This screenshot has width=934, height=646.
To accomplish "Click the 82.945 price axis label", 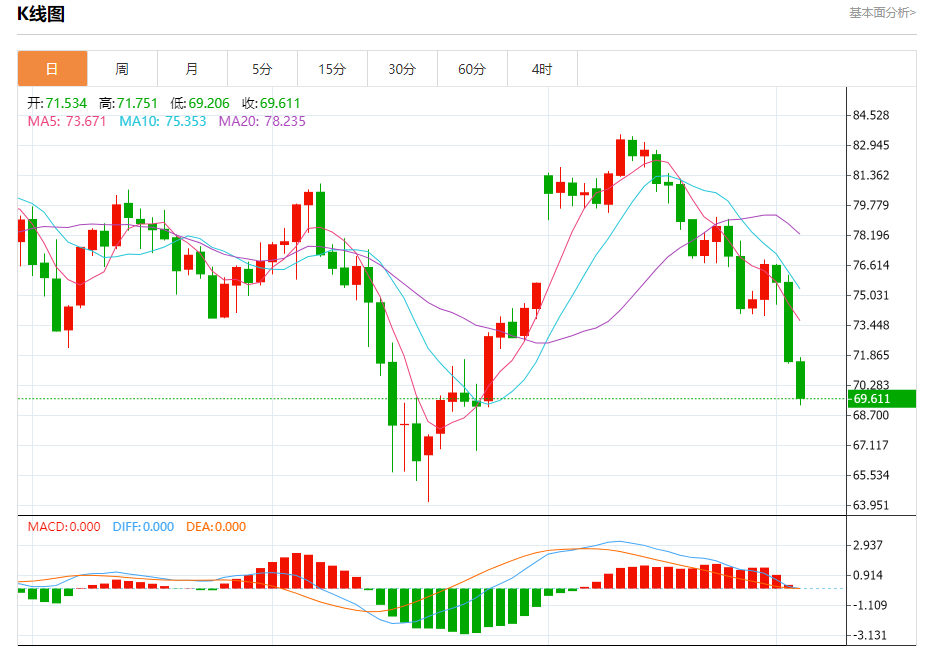I will tap(871, 145).
